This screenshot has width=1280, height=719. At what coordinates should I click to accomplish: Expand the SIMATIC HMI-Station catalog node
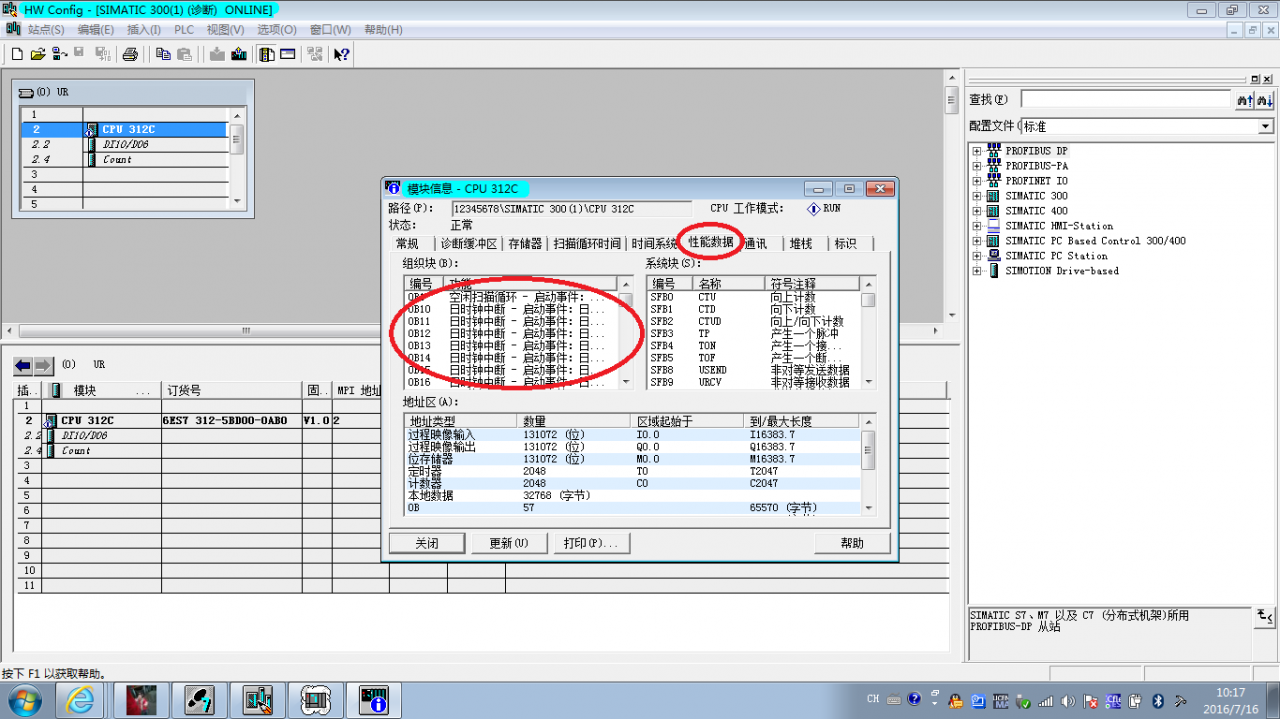point(976,226)
